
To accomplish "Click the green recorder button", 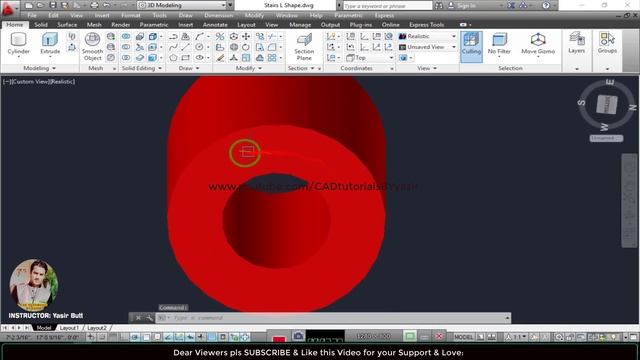I will tap(410, 336).
